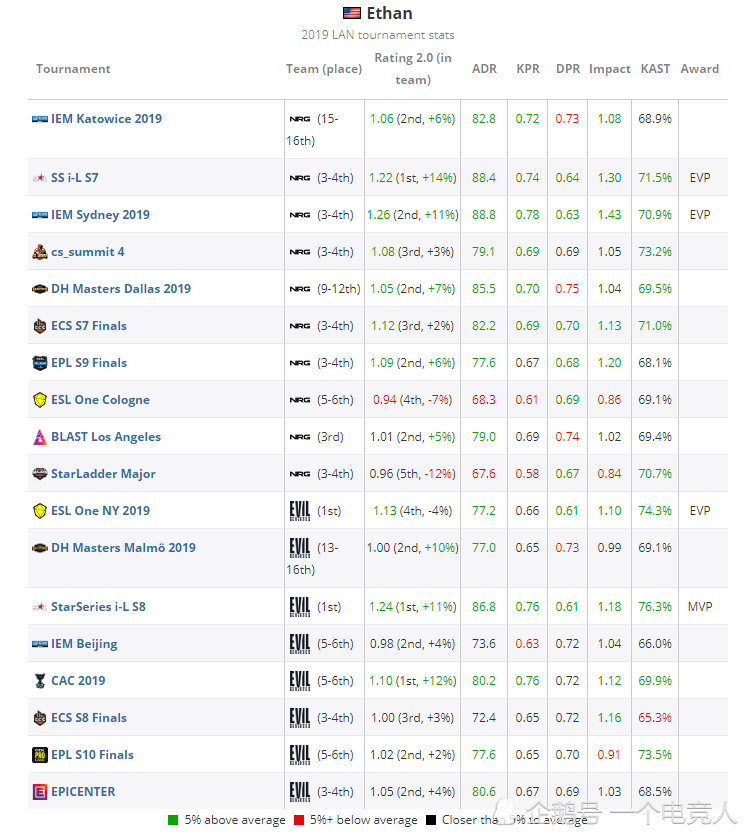Click the BLAST Los Angeles logo
The image size is (755, 839).
point(40,437)
